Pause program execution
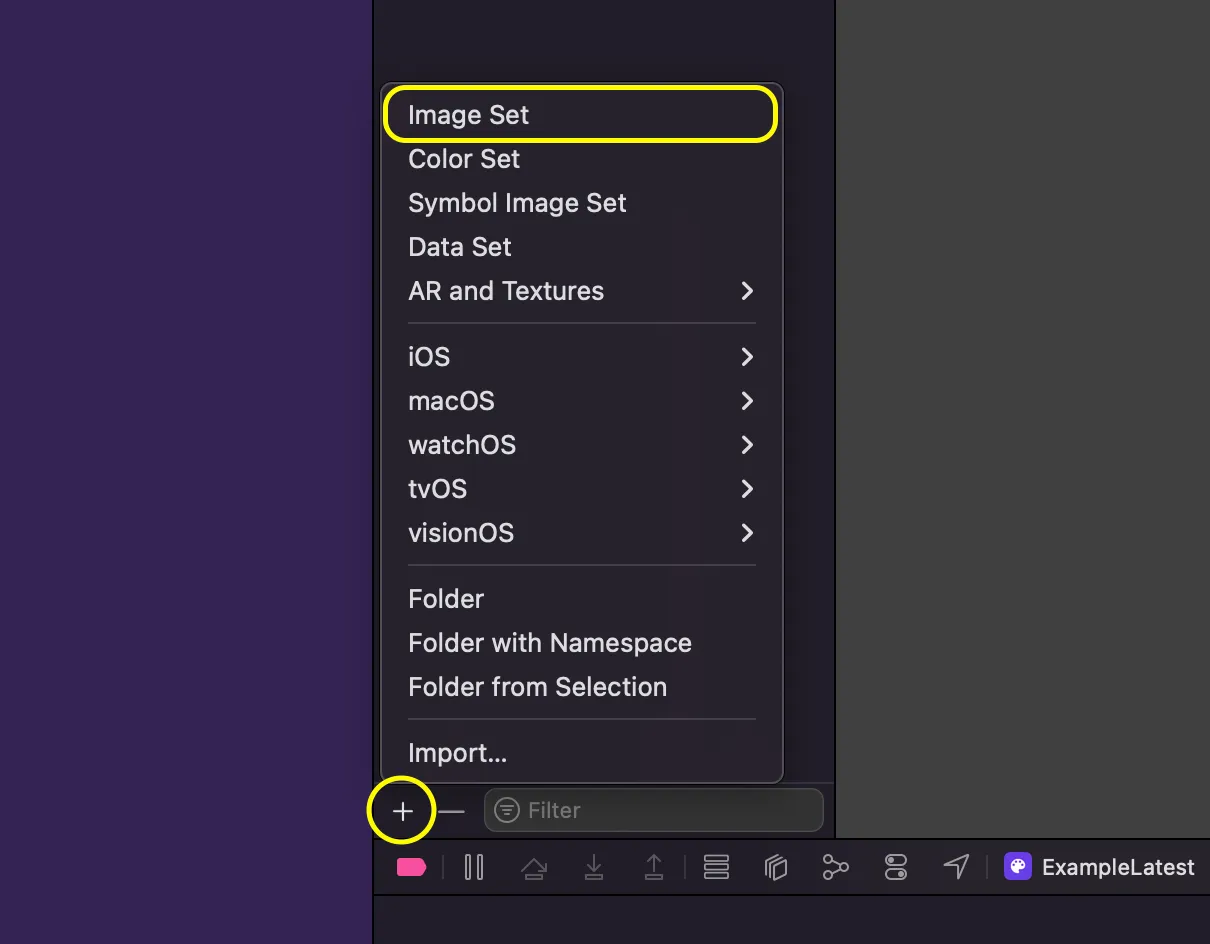The width and height of the screenshot is (1210, 944). click(474, 867)
